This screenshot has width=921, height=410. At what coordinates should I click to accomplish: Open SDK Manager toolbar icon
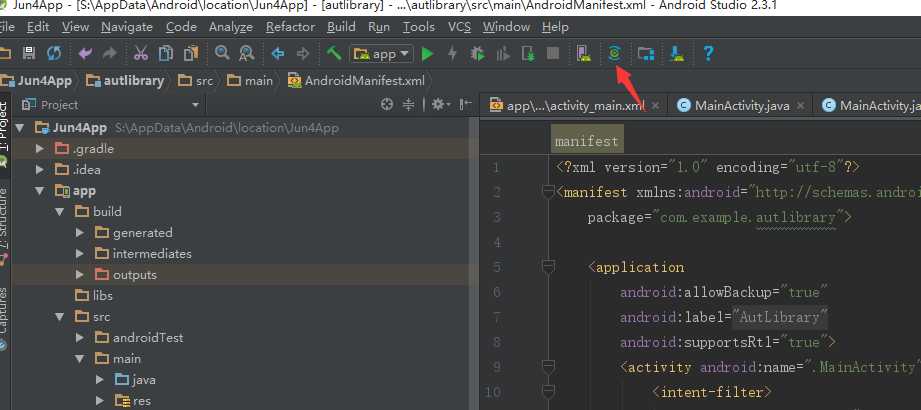pos(677,55)
